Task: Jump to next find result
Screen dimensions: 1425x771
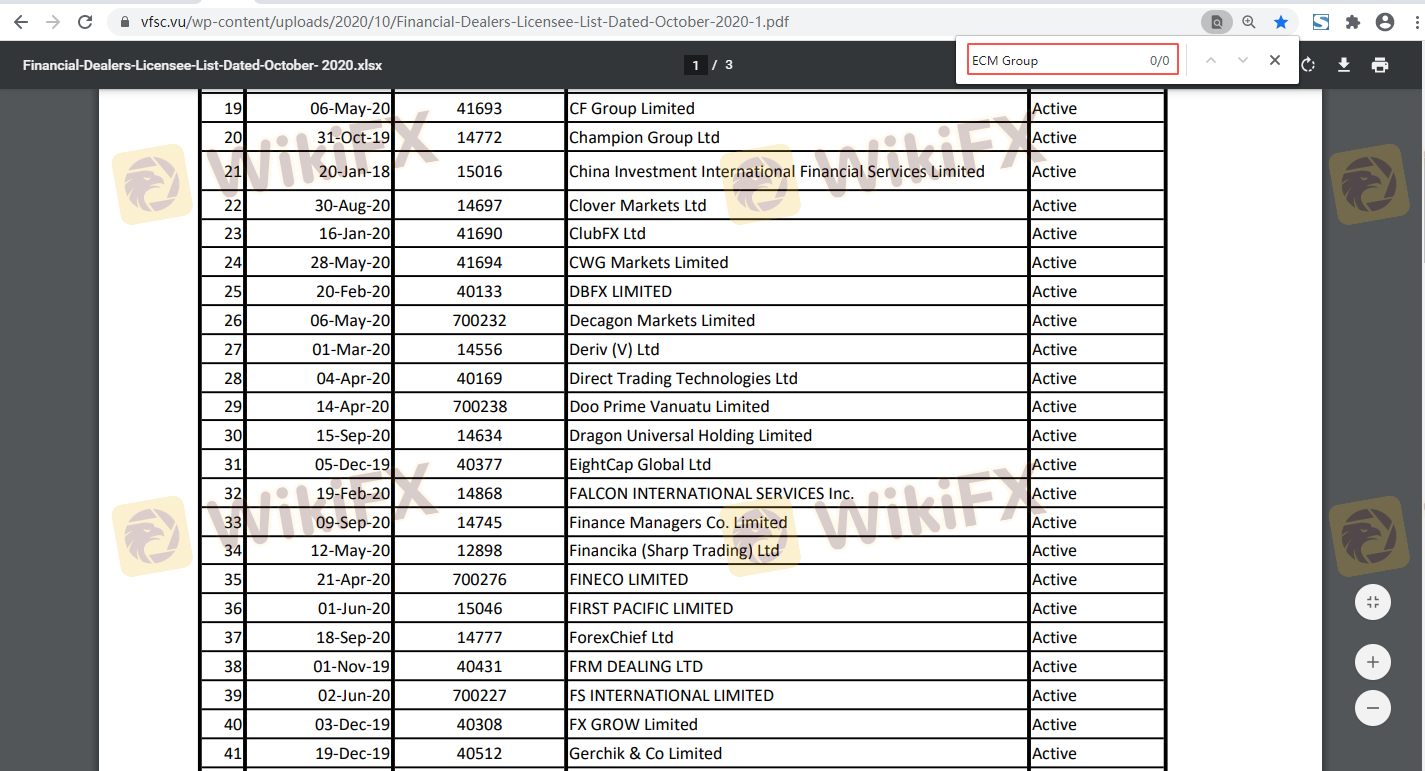Action: tap(1243, 60)
